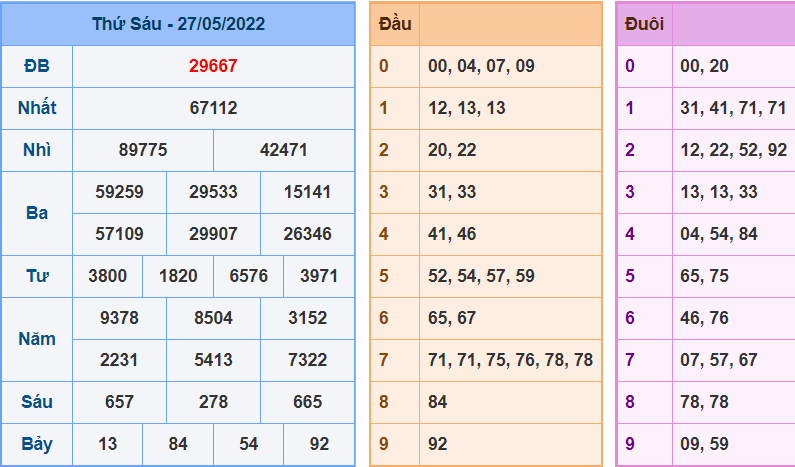Click the red special prize number 29667
This screenshot has width=795, height=467.
tap(213, 66)
